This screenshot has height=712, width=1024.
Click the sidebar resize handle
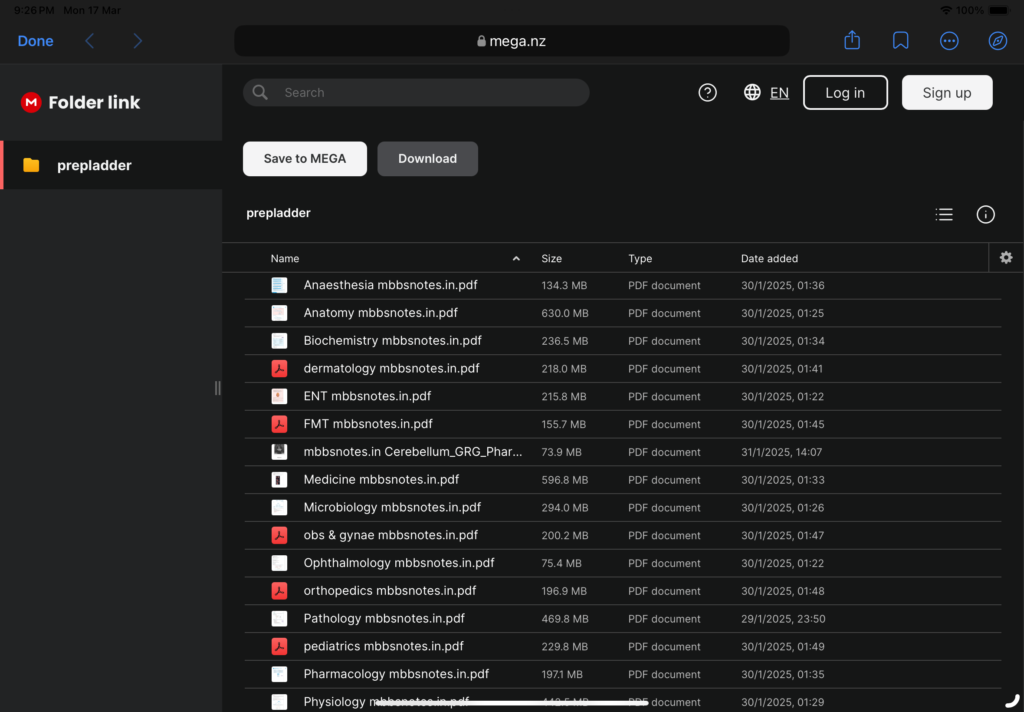217,388
